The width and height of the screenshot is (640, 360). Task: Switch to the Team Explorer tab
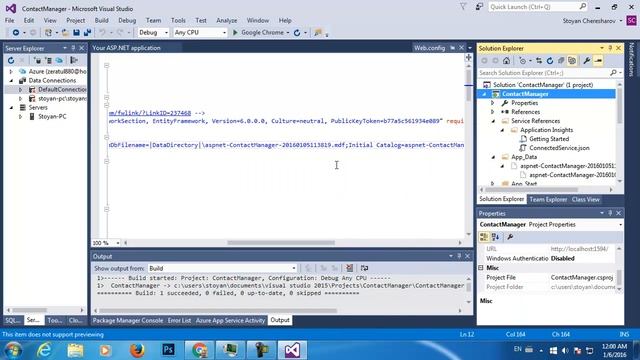[548, 200]
